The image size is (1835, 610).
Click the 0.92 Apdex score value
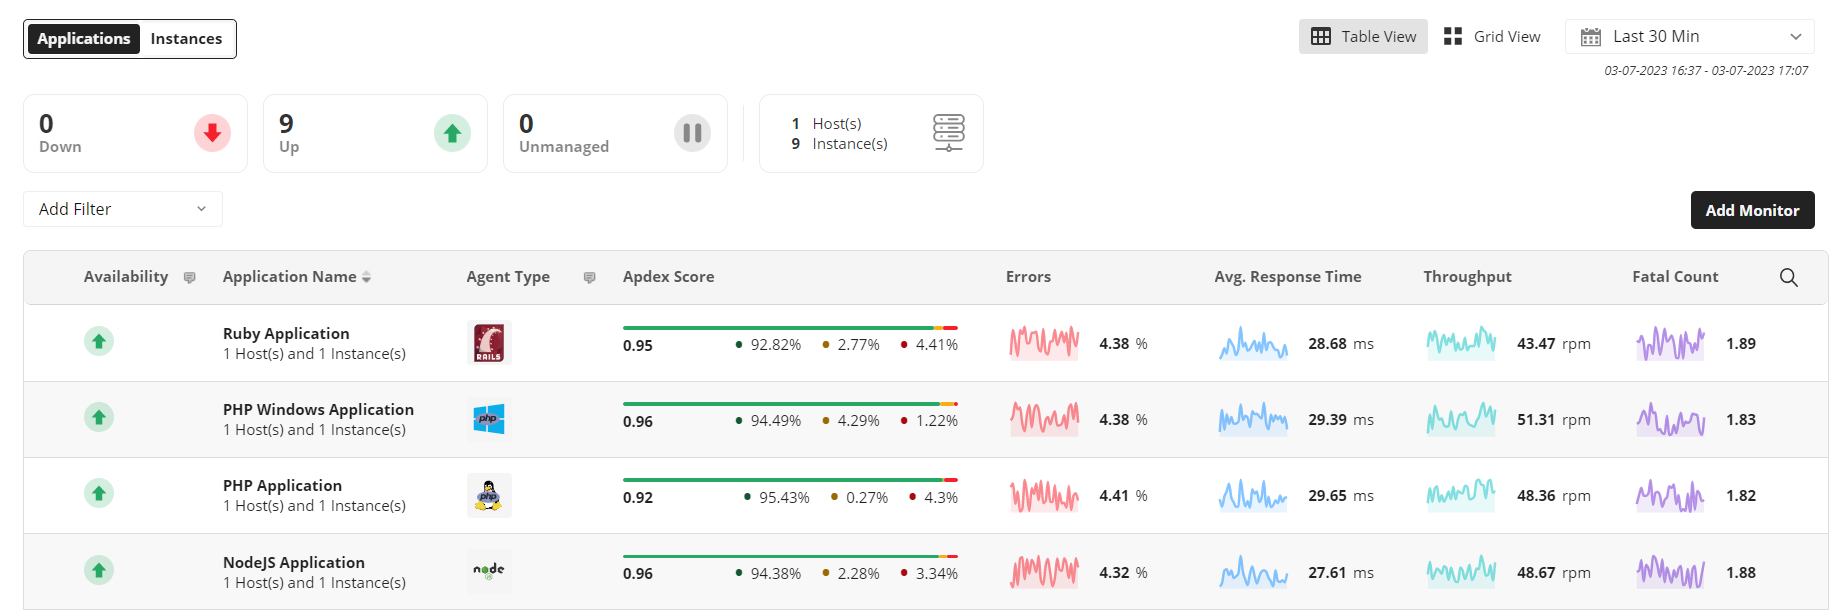[638, 497]
